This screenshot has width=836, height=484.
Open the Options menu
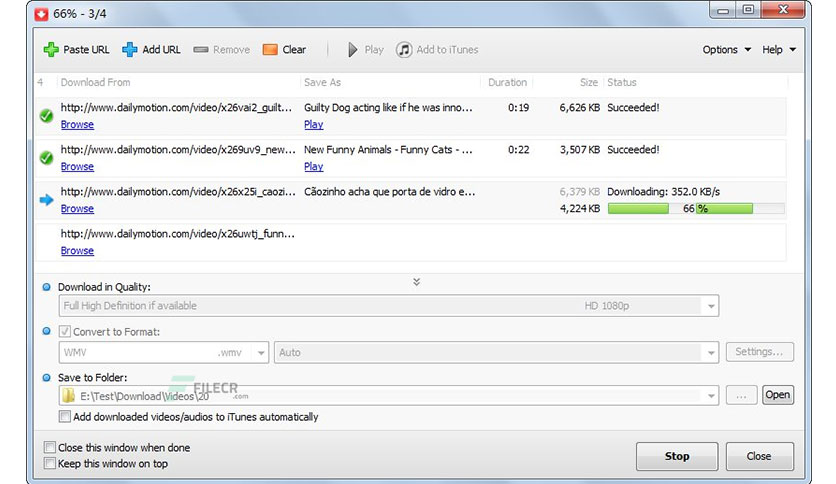[726, 50]
